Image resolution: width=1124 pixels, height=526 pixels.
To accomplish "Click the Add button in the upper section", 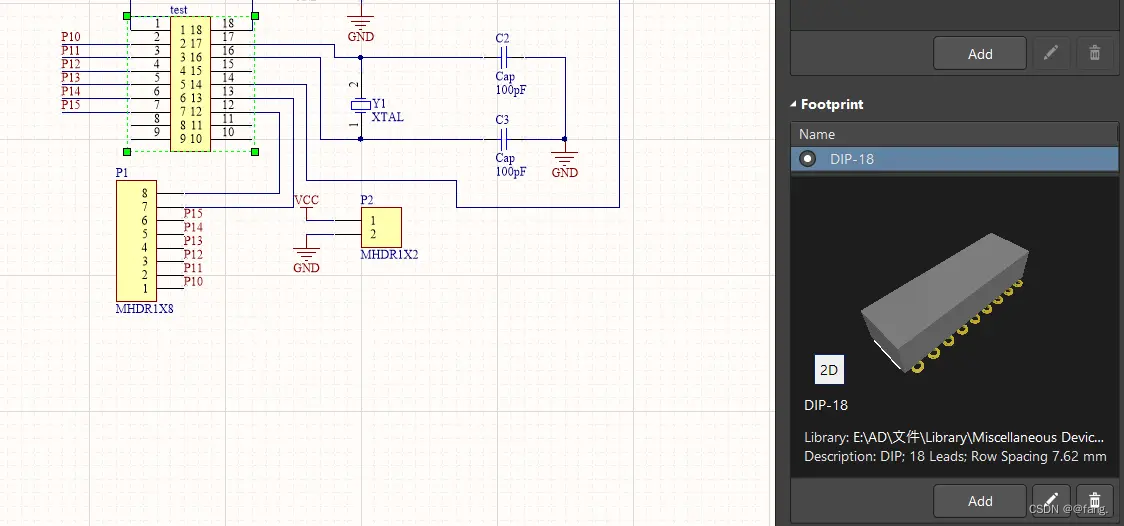I will click(979, 53).
